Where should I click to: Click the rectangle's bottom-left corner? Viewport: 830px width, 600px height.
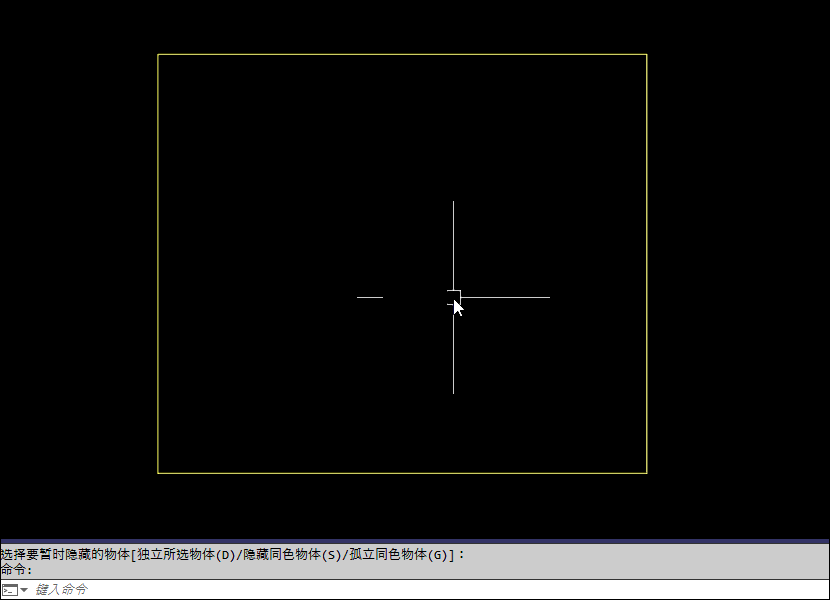(158, 473)
